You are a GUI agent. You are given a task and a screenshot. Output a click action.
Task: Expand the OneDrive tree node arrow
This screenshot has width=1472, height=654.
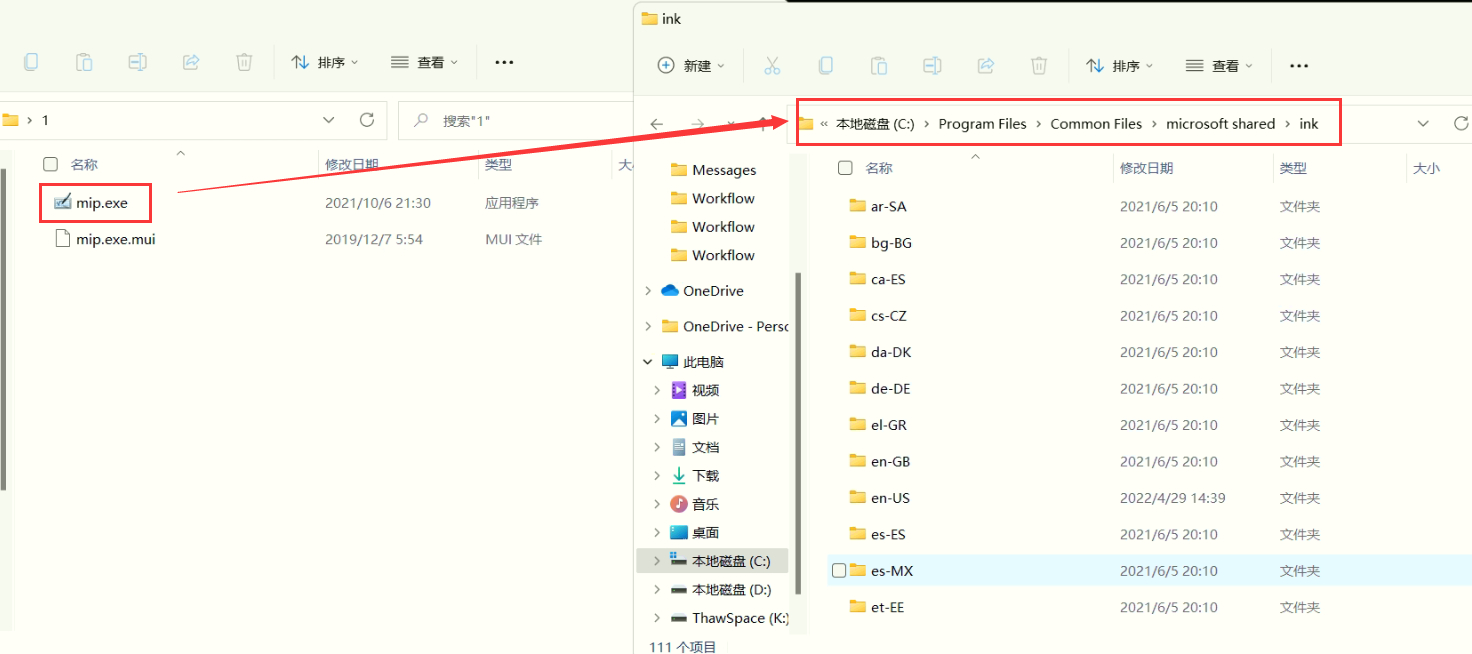pyautogui.click(x=648, y=291)
